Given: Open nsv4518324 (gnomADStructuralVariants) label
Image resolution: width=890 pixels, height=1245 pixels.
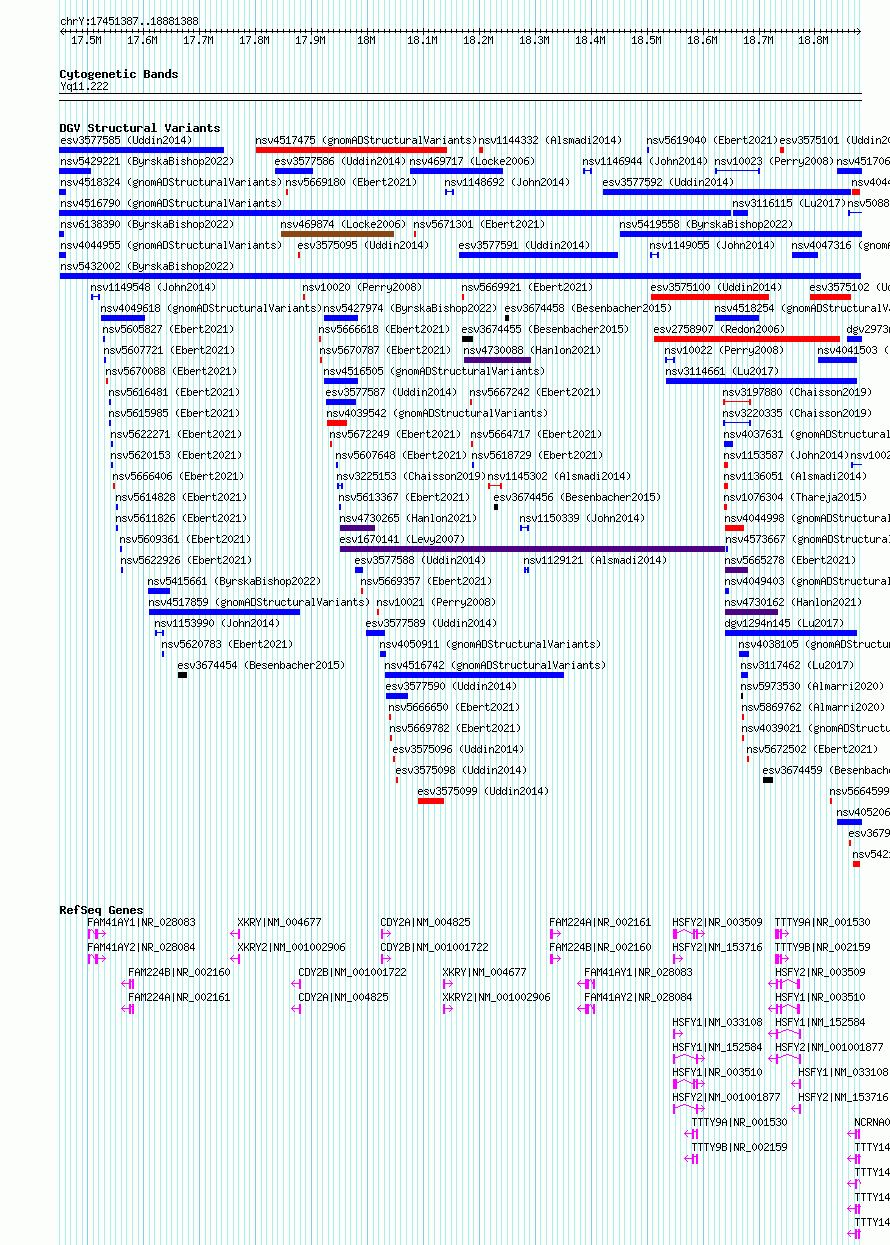Looking at the screenshot, I should (171, 182).
